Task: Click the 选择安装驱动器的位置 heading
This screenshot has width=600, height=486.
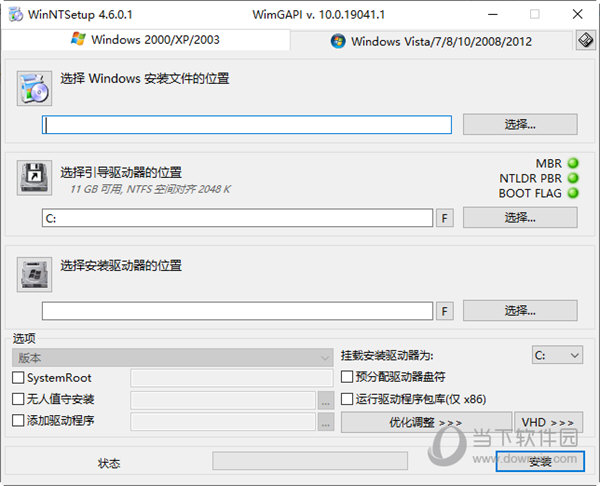Action: click(121, 266)
